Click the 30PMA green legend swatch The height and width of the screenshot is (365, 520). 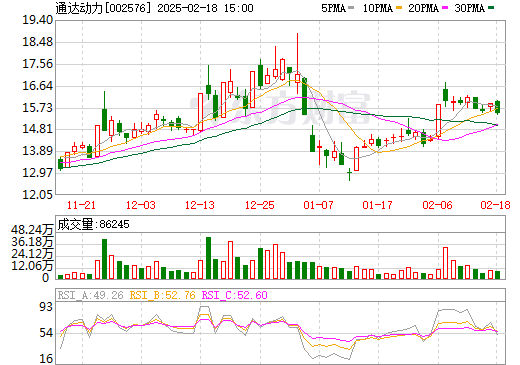(x=491, y=8)
